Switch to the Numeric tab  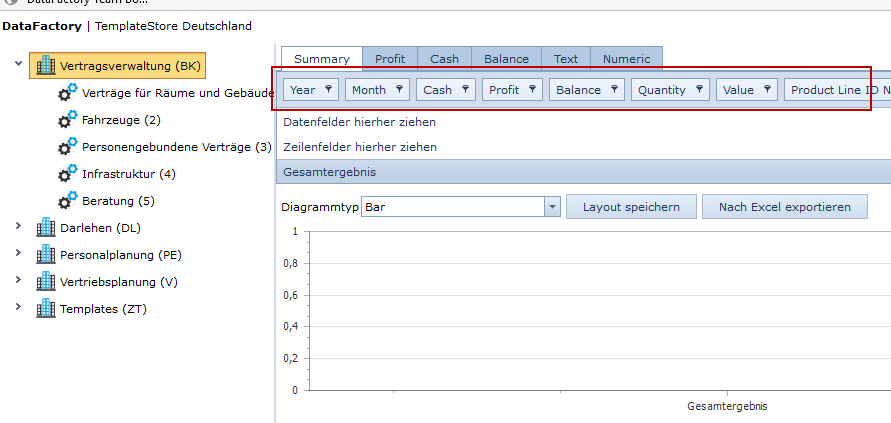click(x=626, y=59)
